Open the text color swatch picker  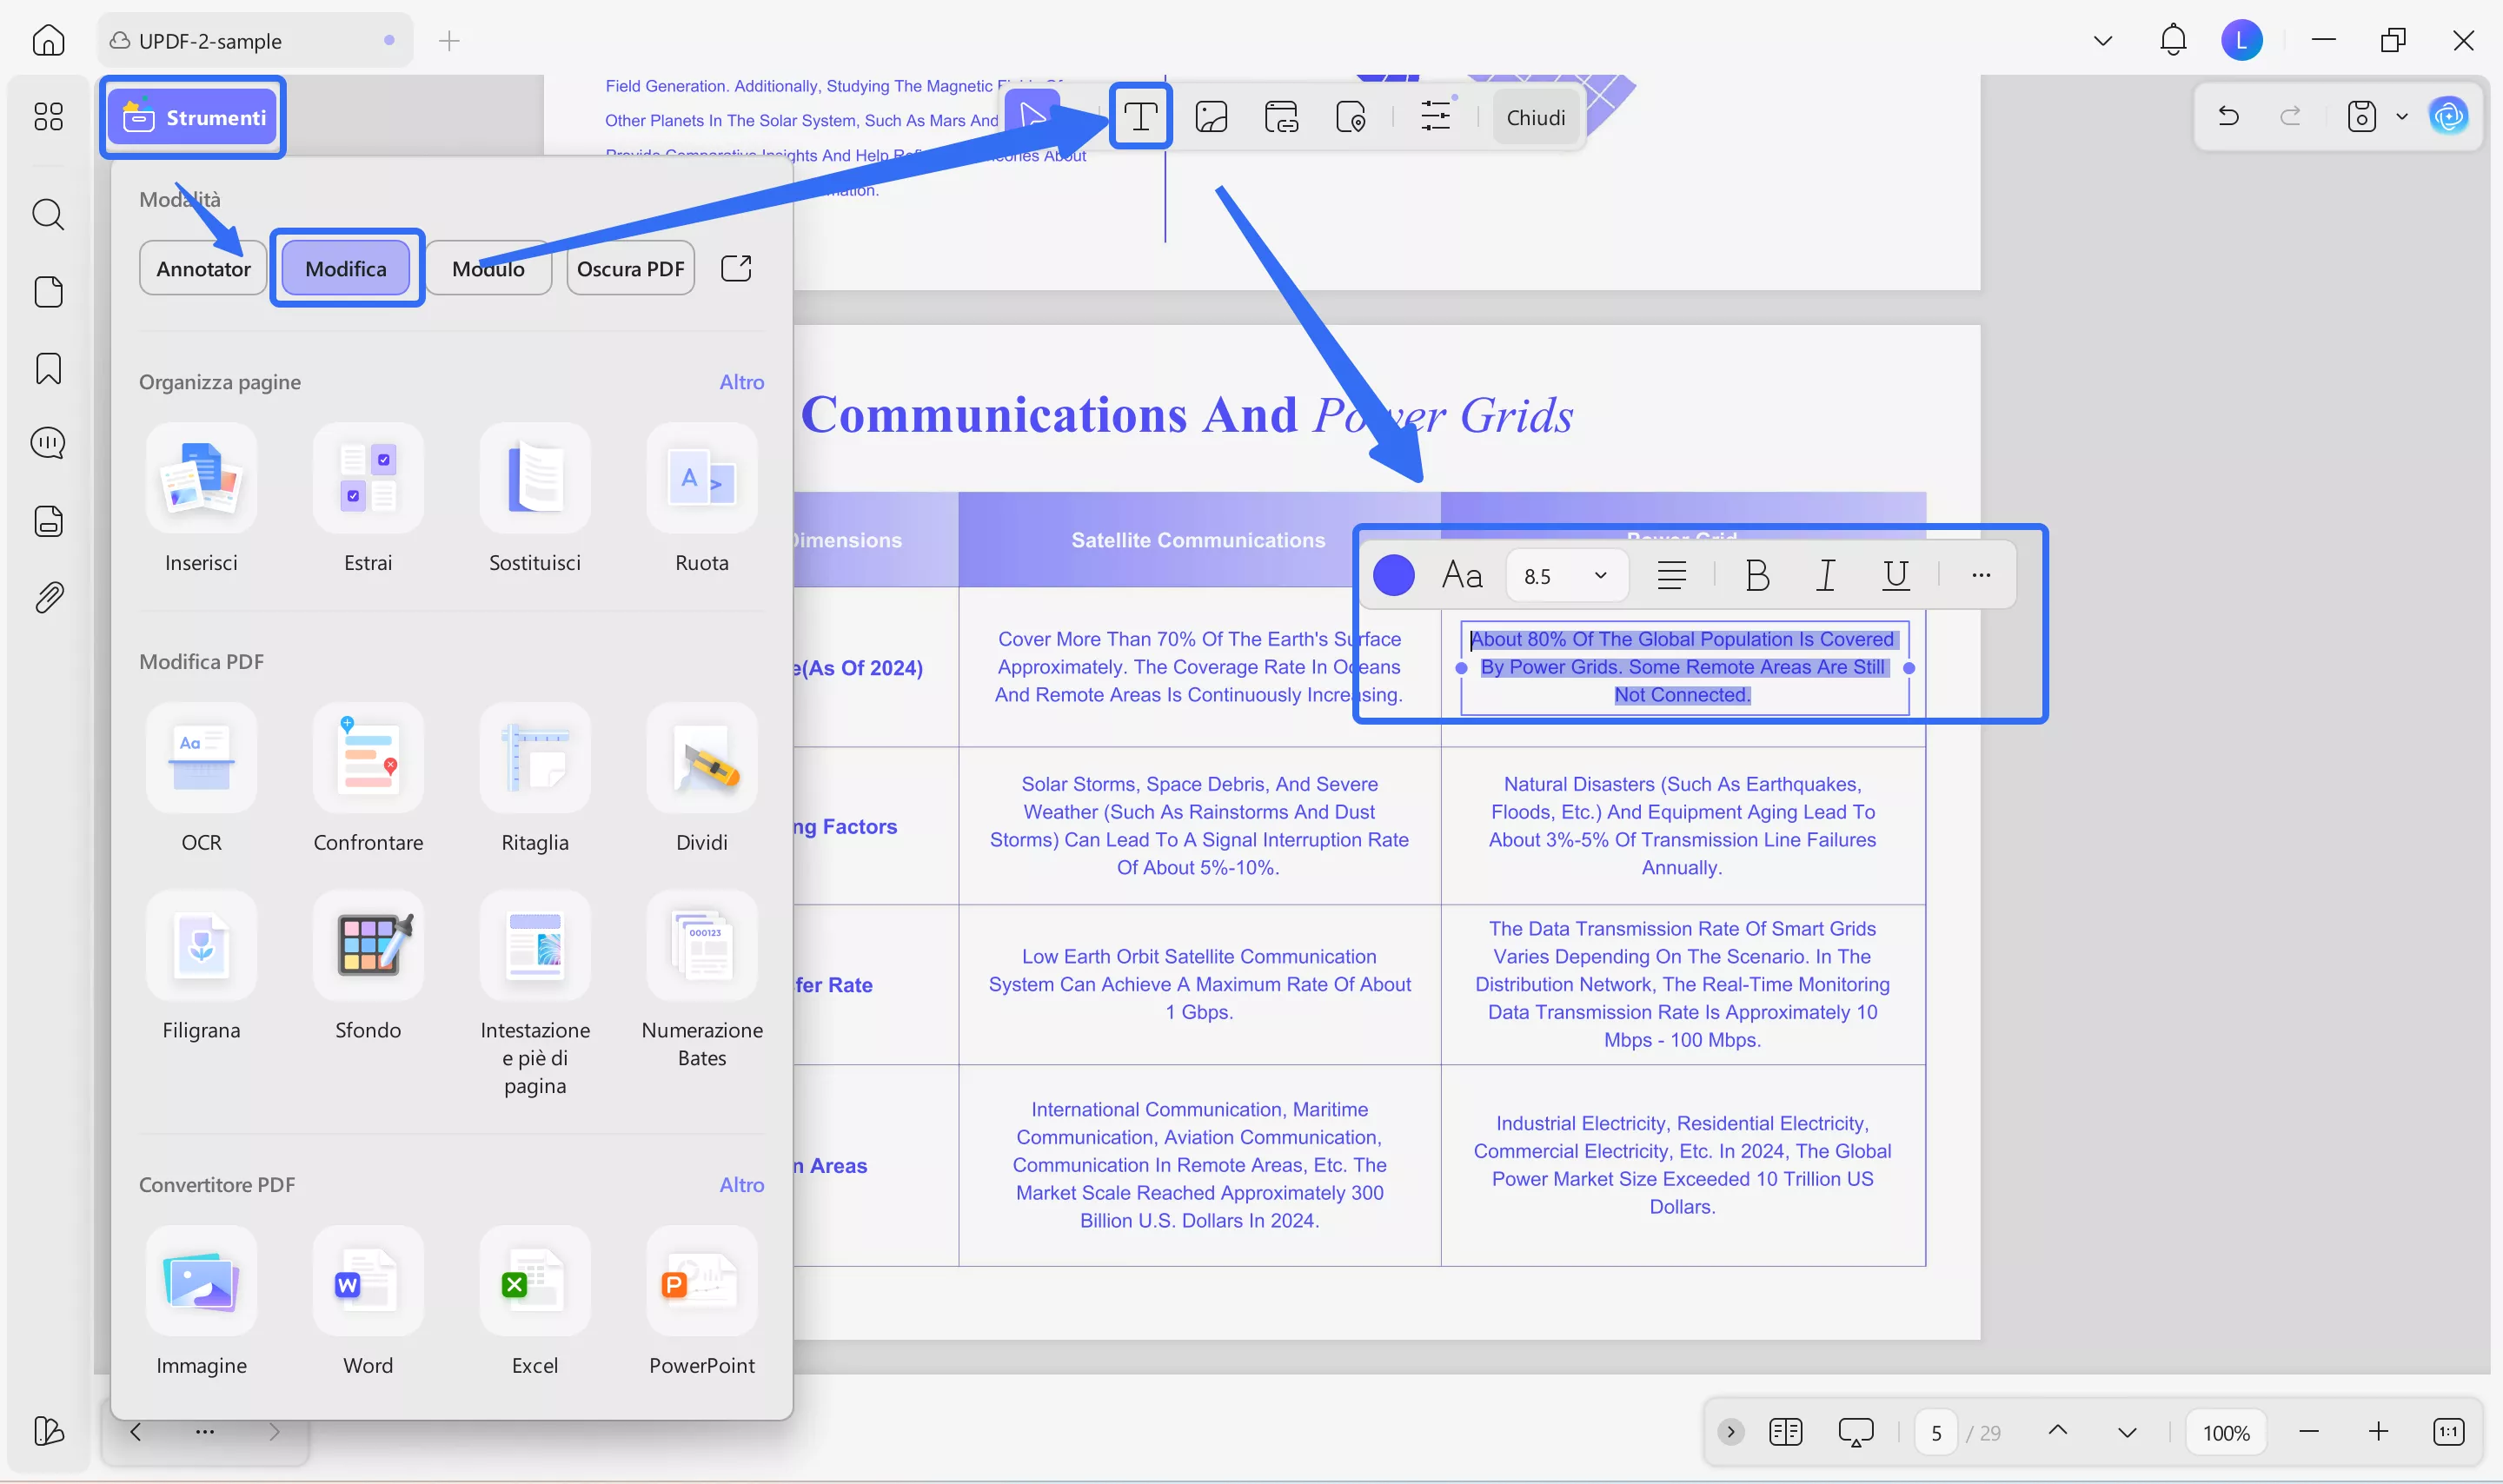1393,574
